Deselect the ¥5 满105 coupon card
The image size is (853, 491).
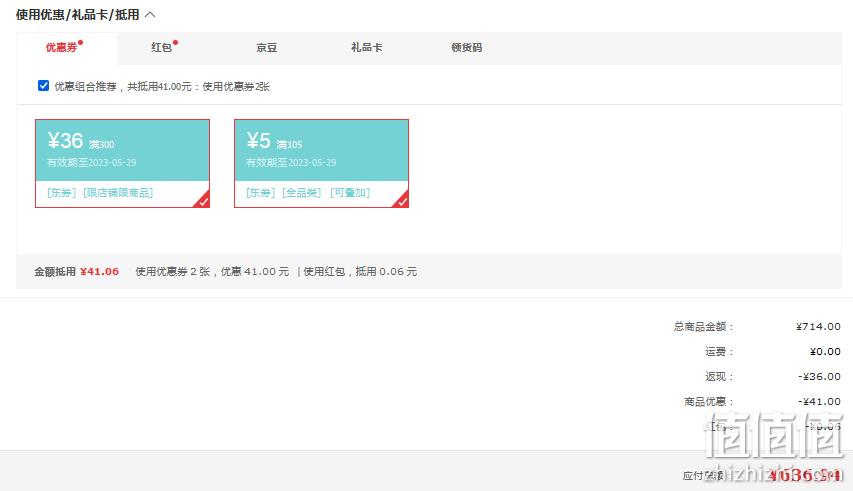pos(322,163)
